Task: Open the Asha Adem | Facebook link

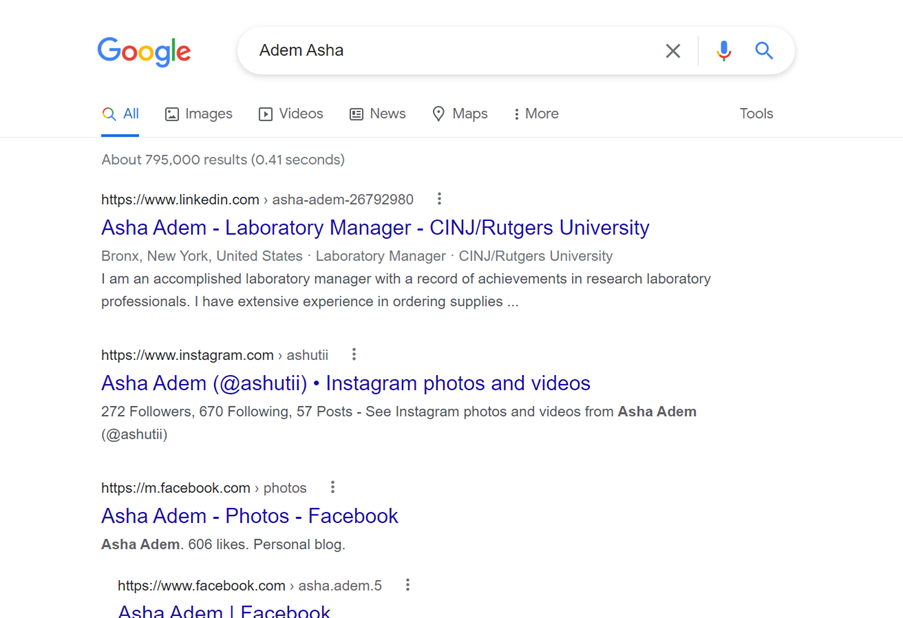Action: (224, 611)
